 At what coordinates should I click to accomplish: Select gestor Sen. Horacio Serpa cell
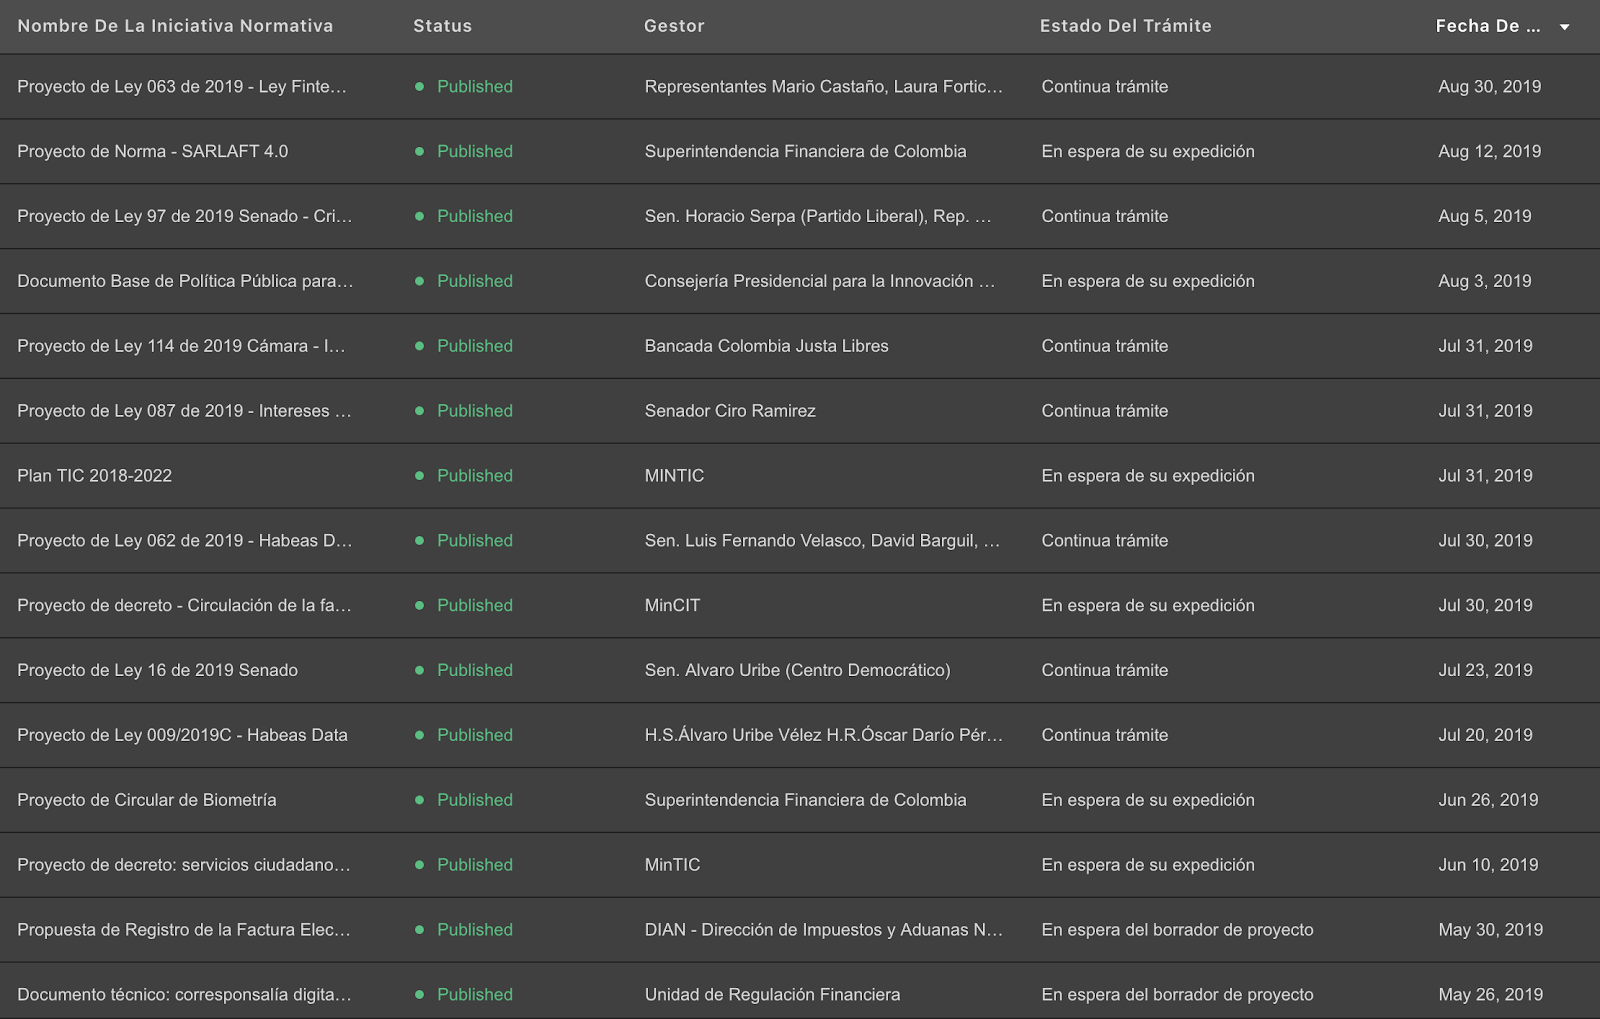(818, 217)
